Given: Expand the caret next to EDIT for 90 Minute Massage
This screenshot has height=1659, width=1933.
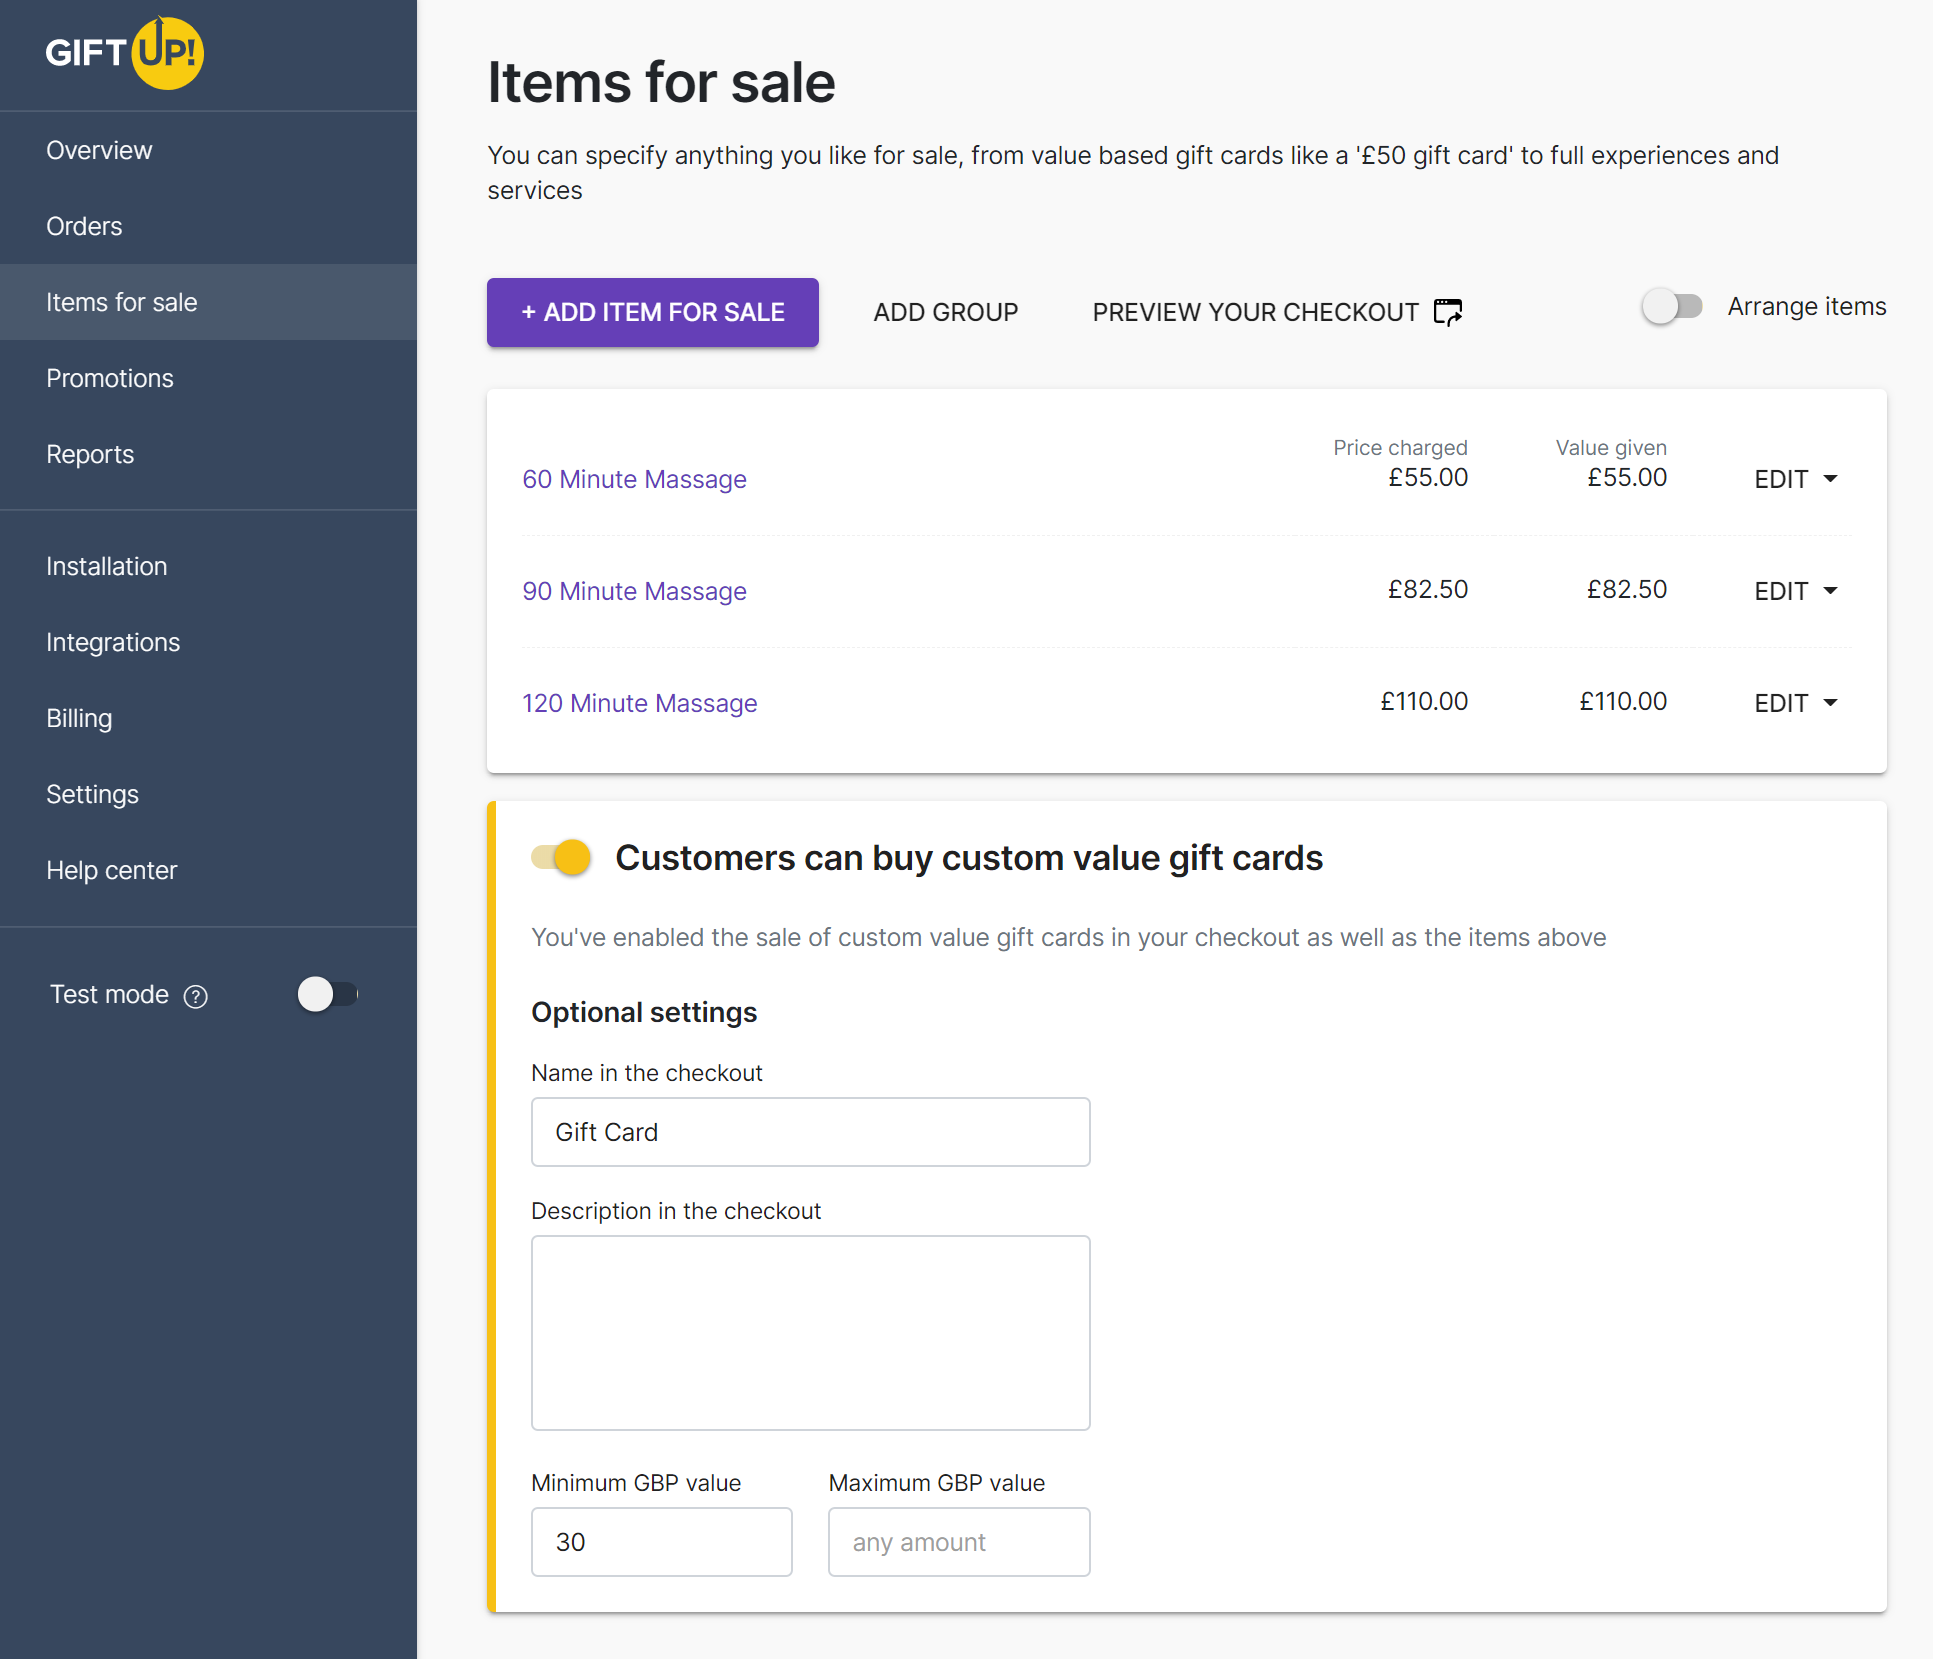Looking at the screenshot, I should tap(1830, 591).
